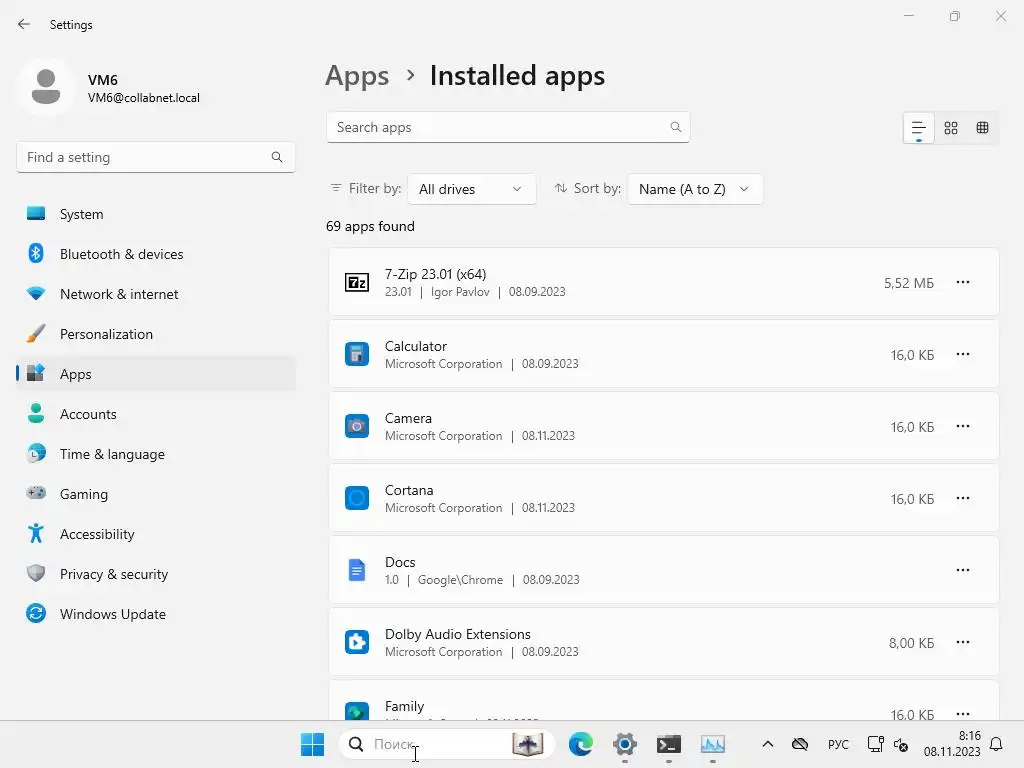Click the 7-Zip app icon

click(x=357, y=282)
